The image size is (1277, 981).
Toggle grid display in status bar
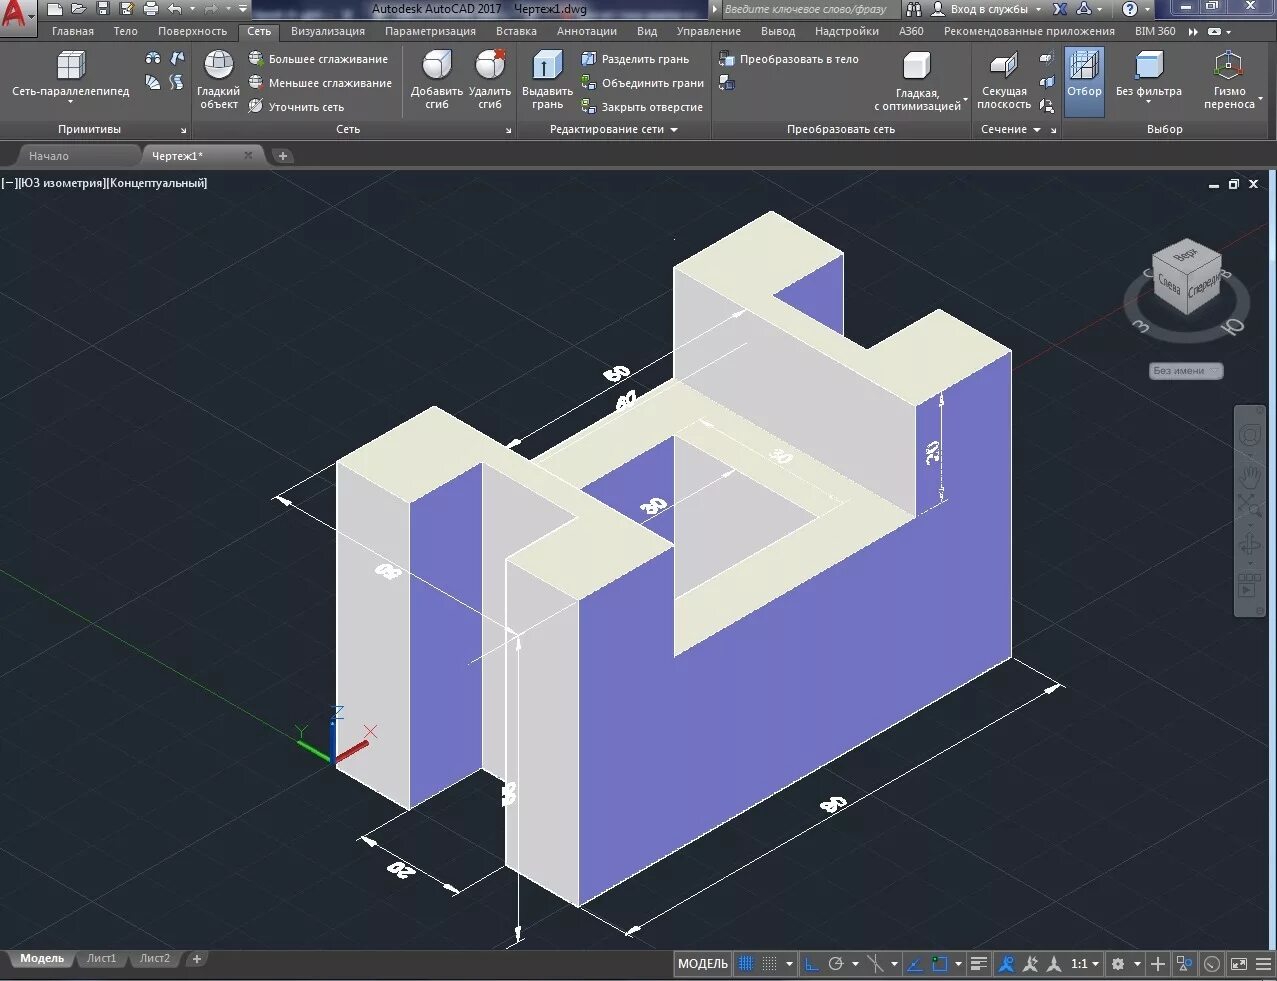click(746, 964)
